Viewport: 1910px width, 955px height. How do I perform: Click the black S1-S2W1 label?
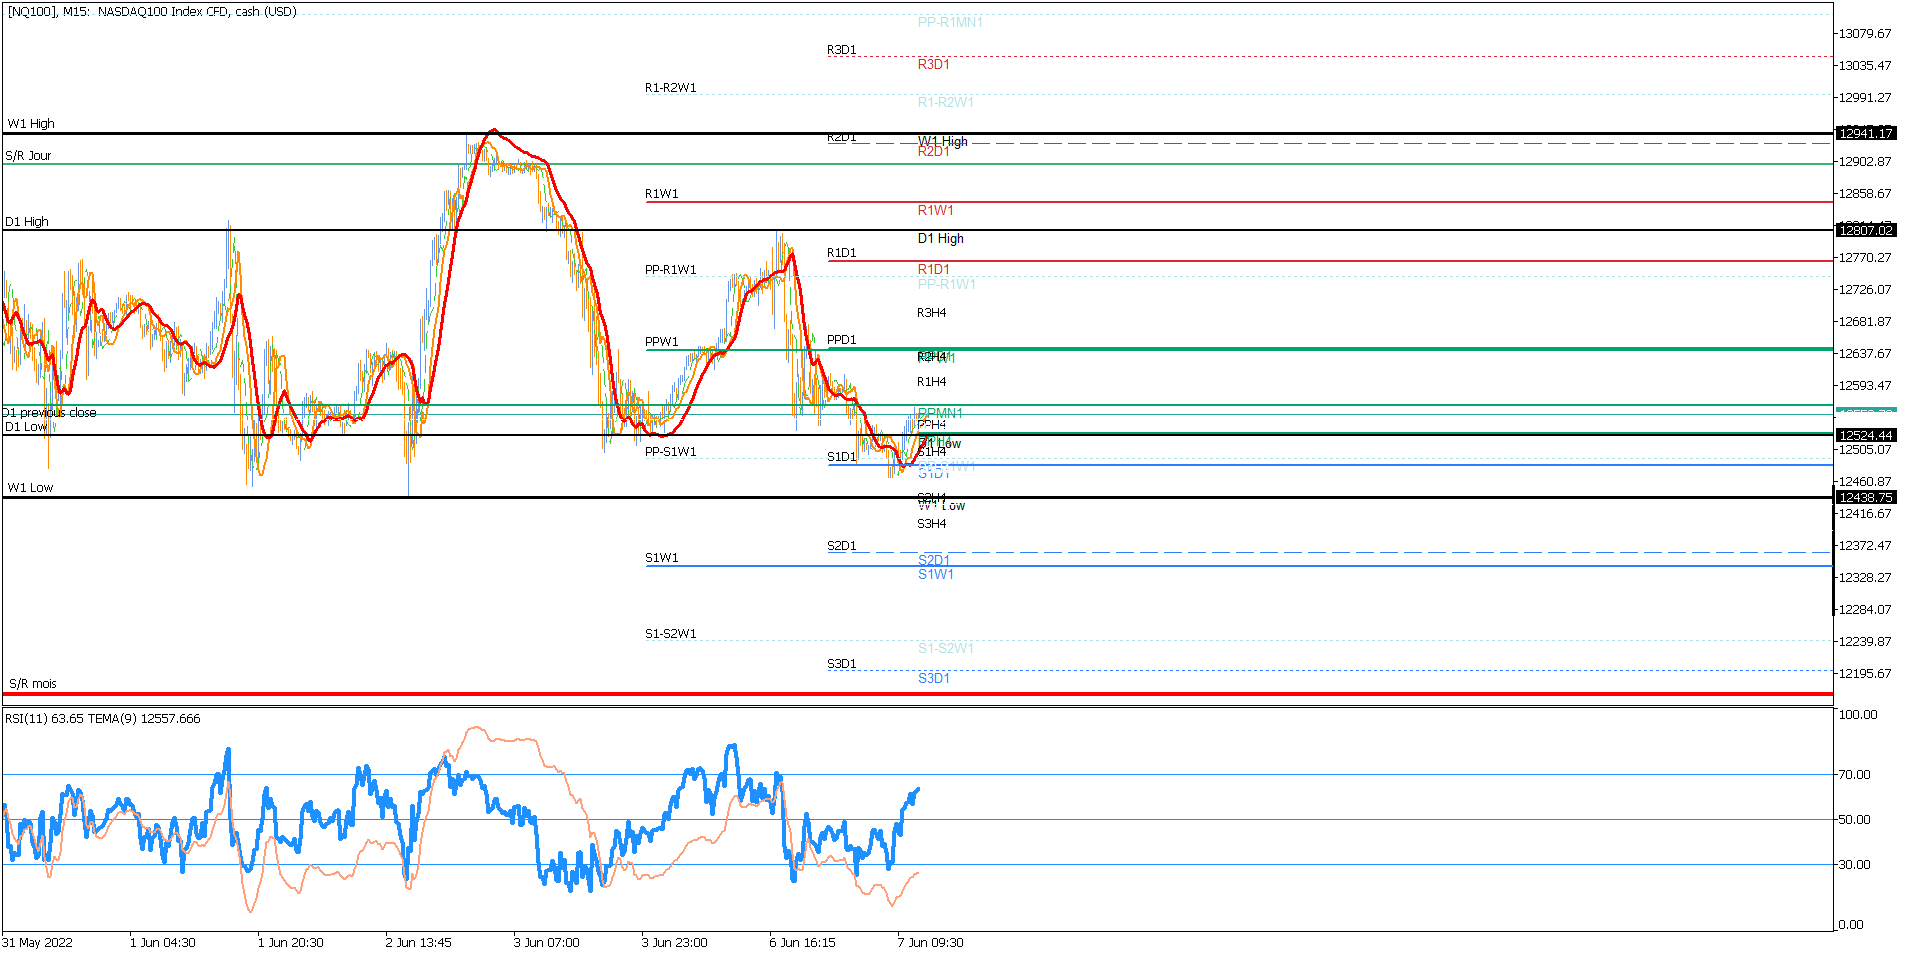[671, 634]
